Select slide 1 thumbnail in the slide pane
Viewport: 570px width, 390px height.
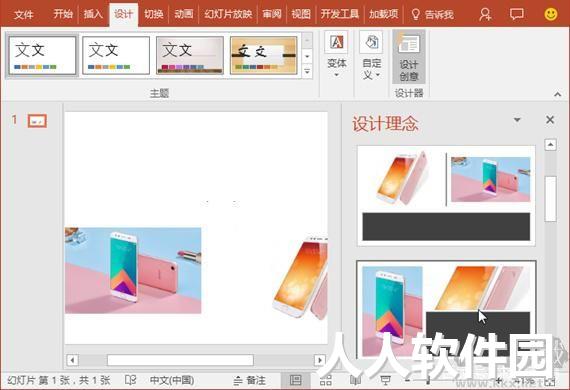[37, 121]
